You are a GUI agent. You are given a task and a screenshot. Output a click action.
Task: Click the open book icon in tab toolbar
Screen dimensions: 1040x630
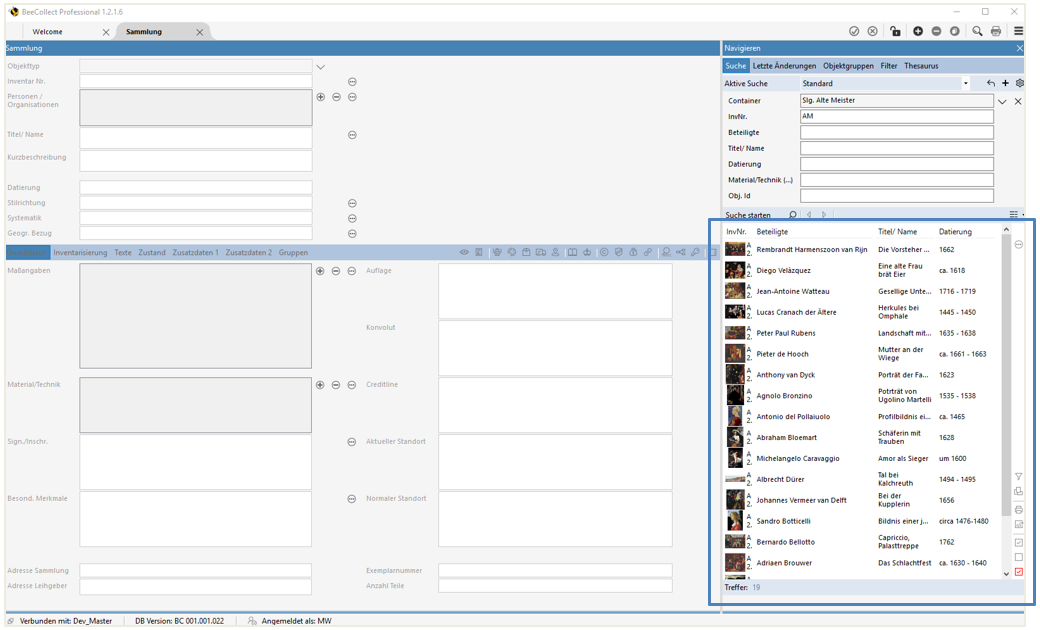(572, 253)
